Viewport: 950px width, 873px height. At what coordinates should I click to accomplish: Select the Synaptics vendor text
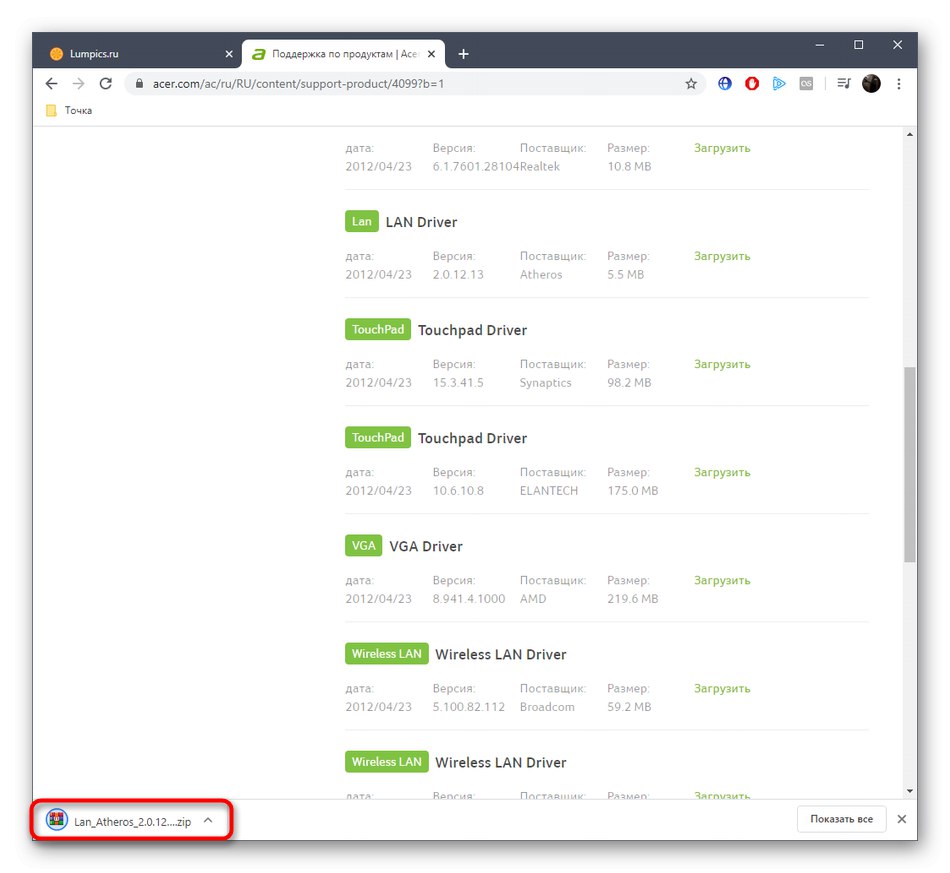[545, 383]
